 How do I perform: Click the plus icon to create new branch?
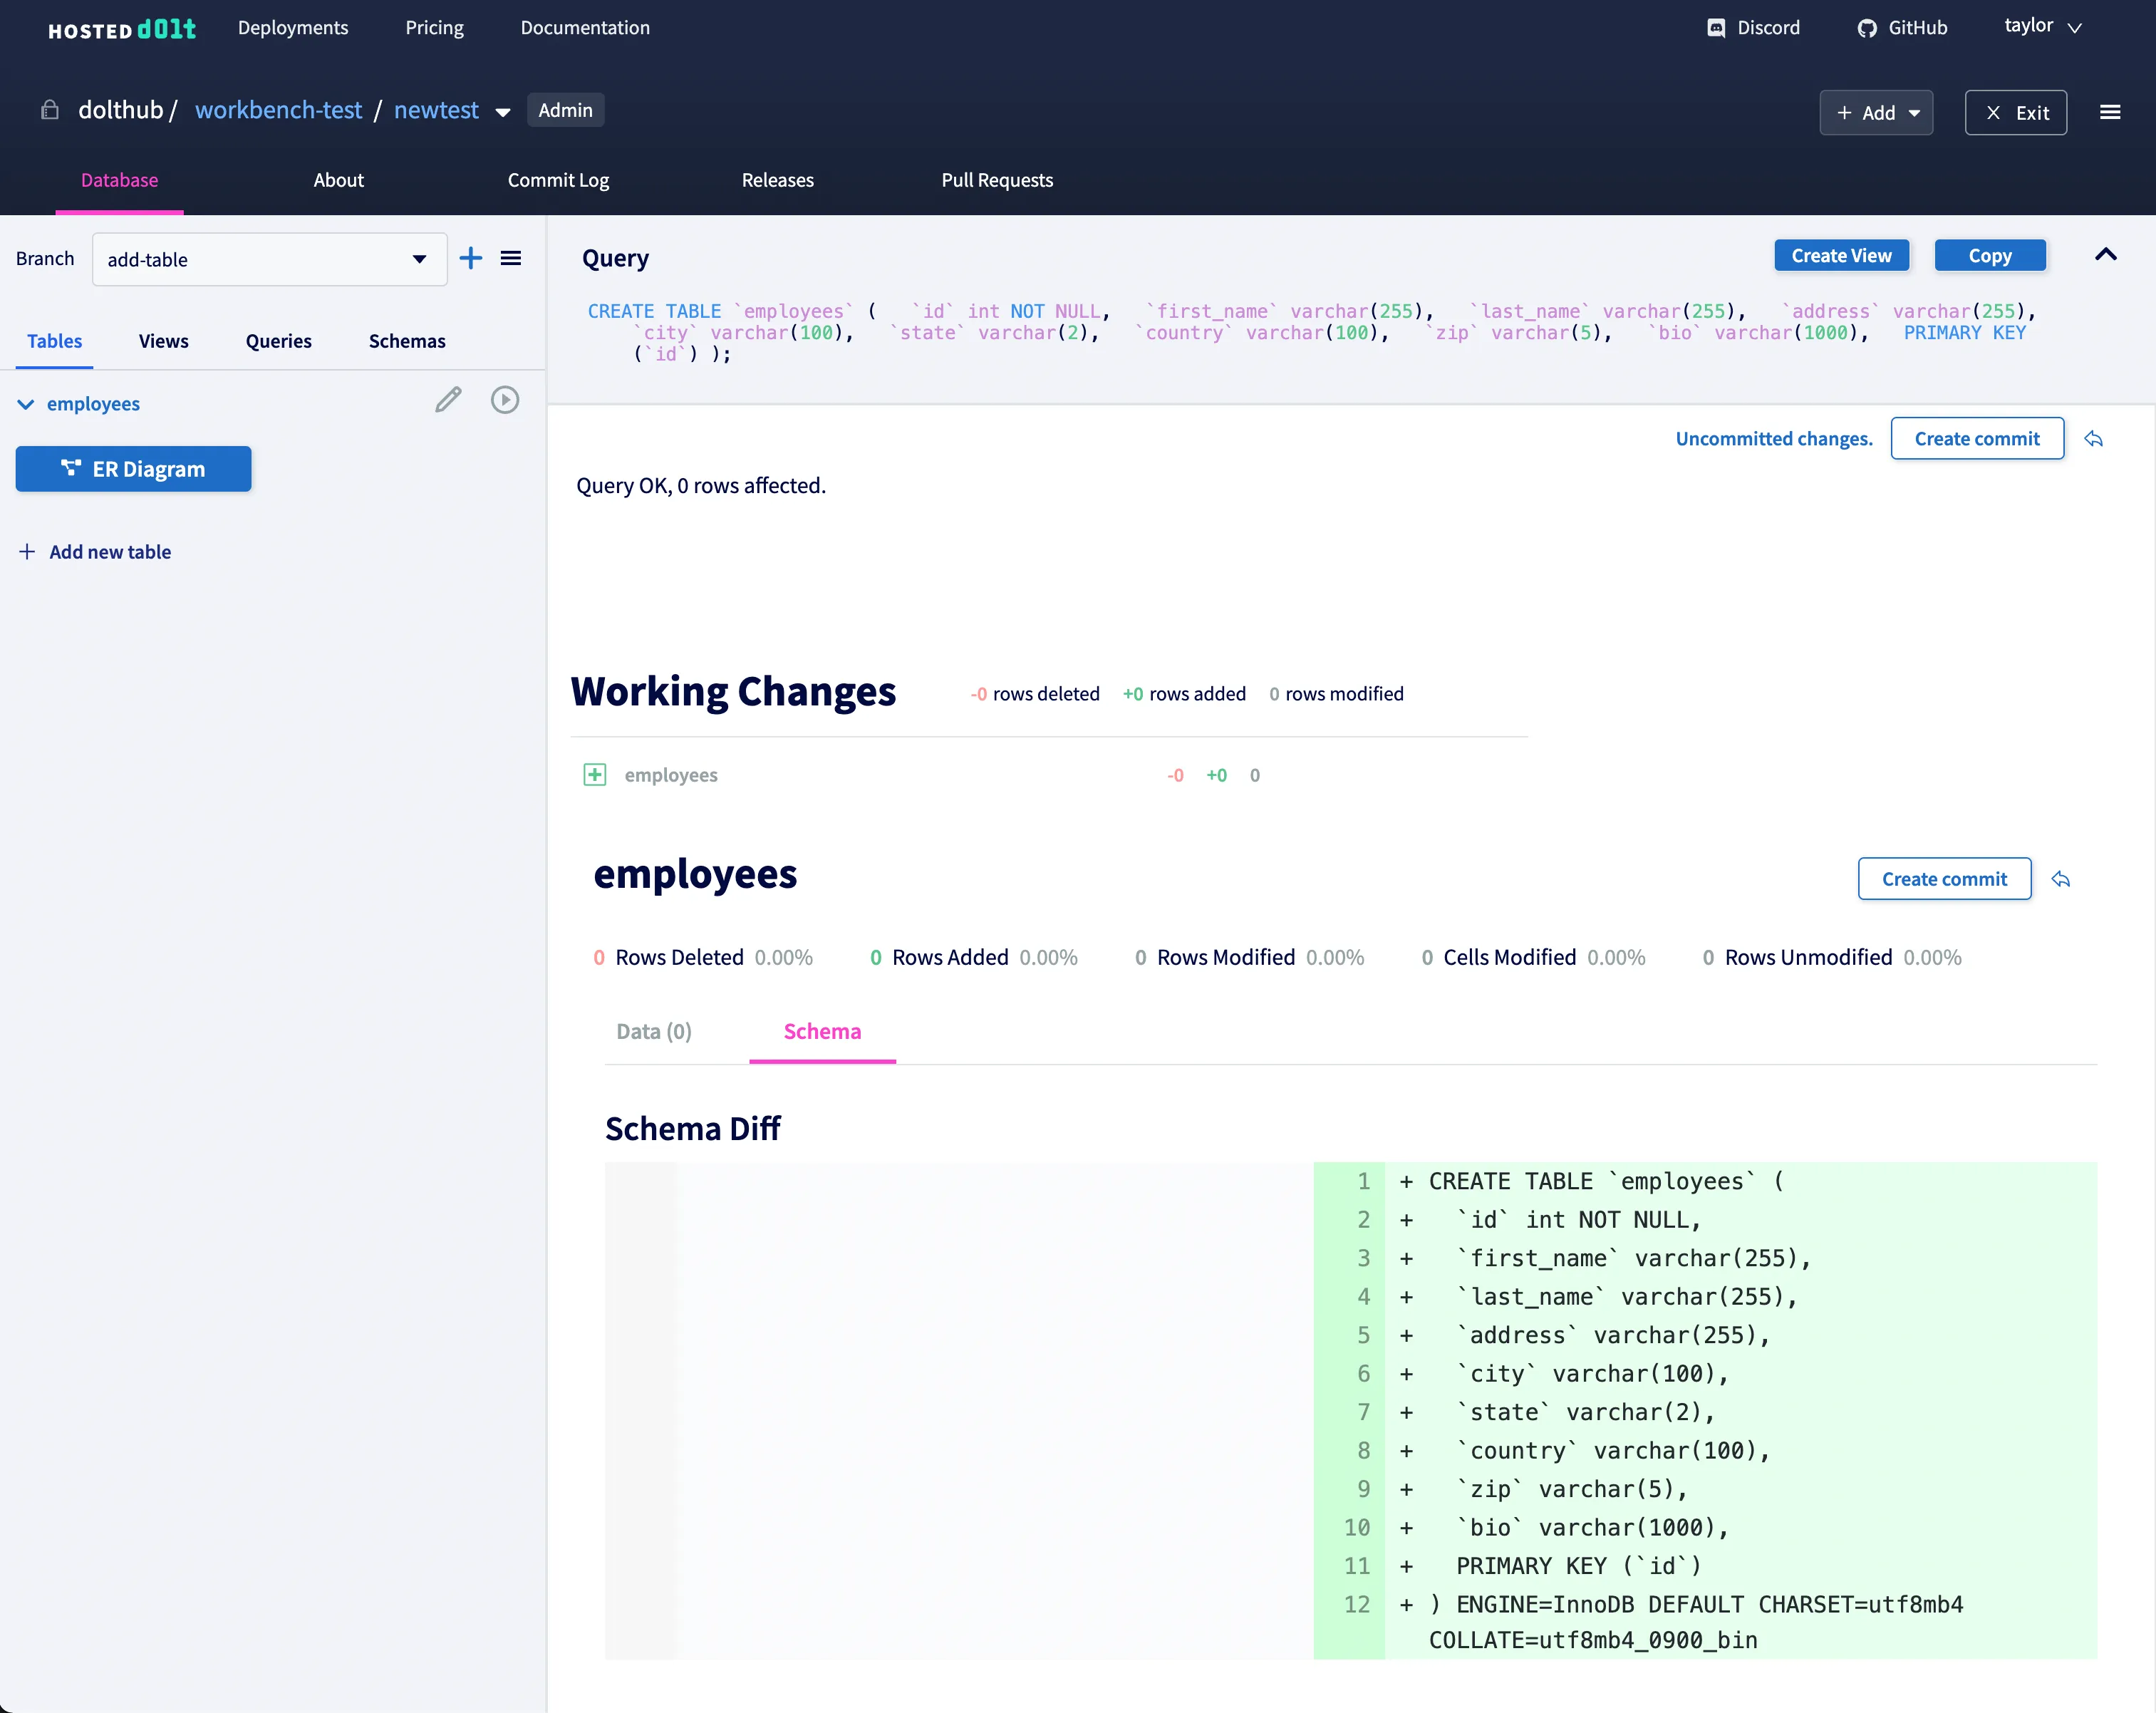click(470, 259)
